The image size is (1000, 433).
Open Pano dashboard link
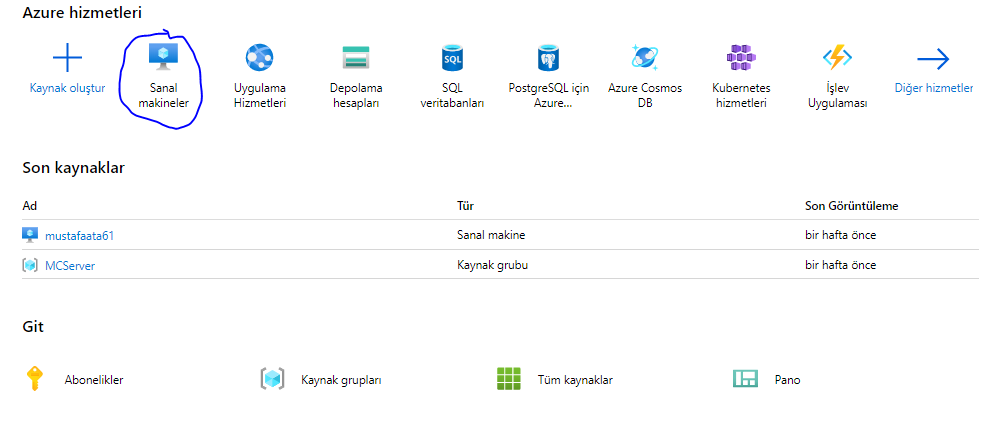[788, 380]
